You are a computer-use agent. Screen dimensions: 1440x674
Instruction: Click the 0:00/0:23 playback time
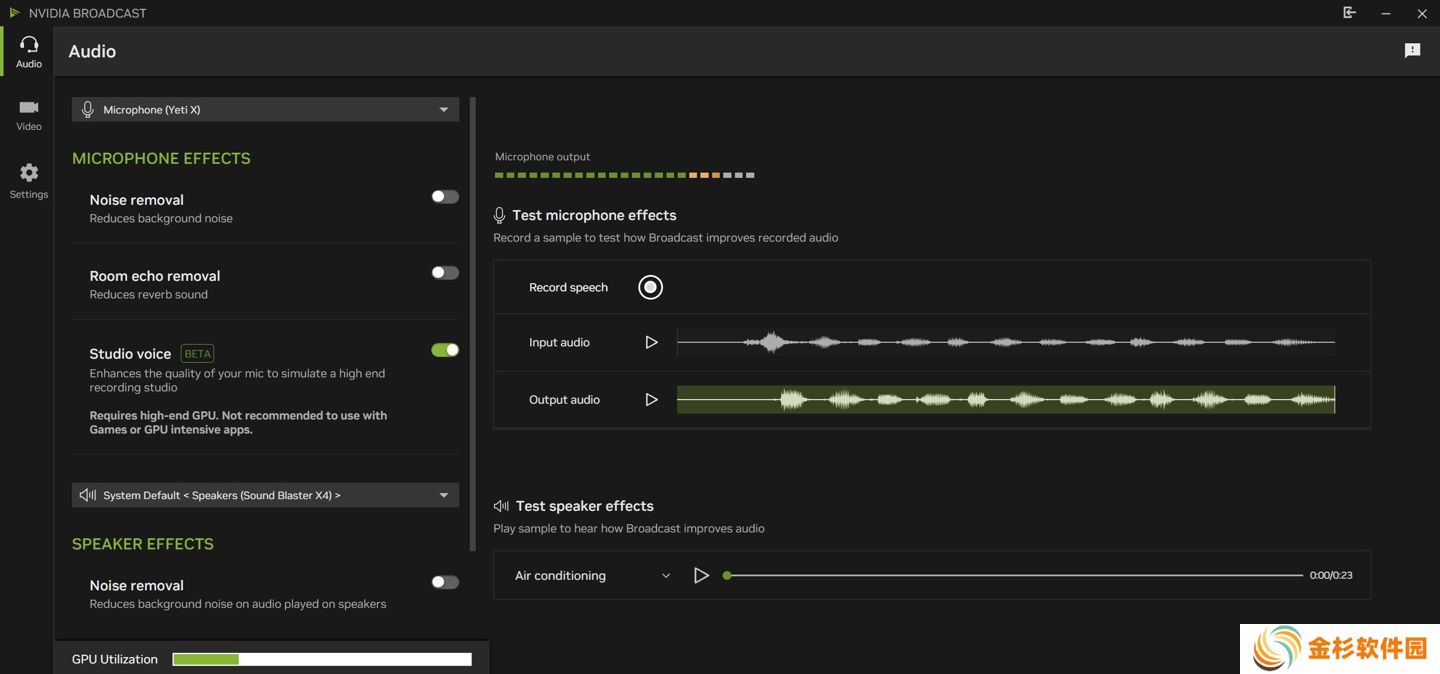1331,575
